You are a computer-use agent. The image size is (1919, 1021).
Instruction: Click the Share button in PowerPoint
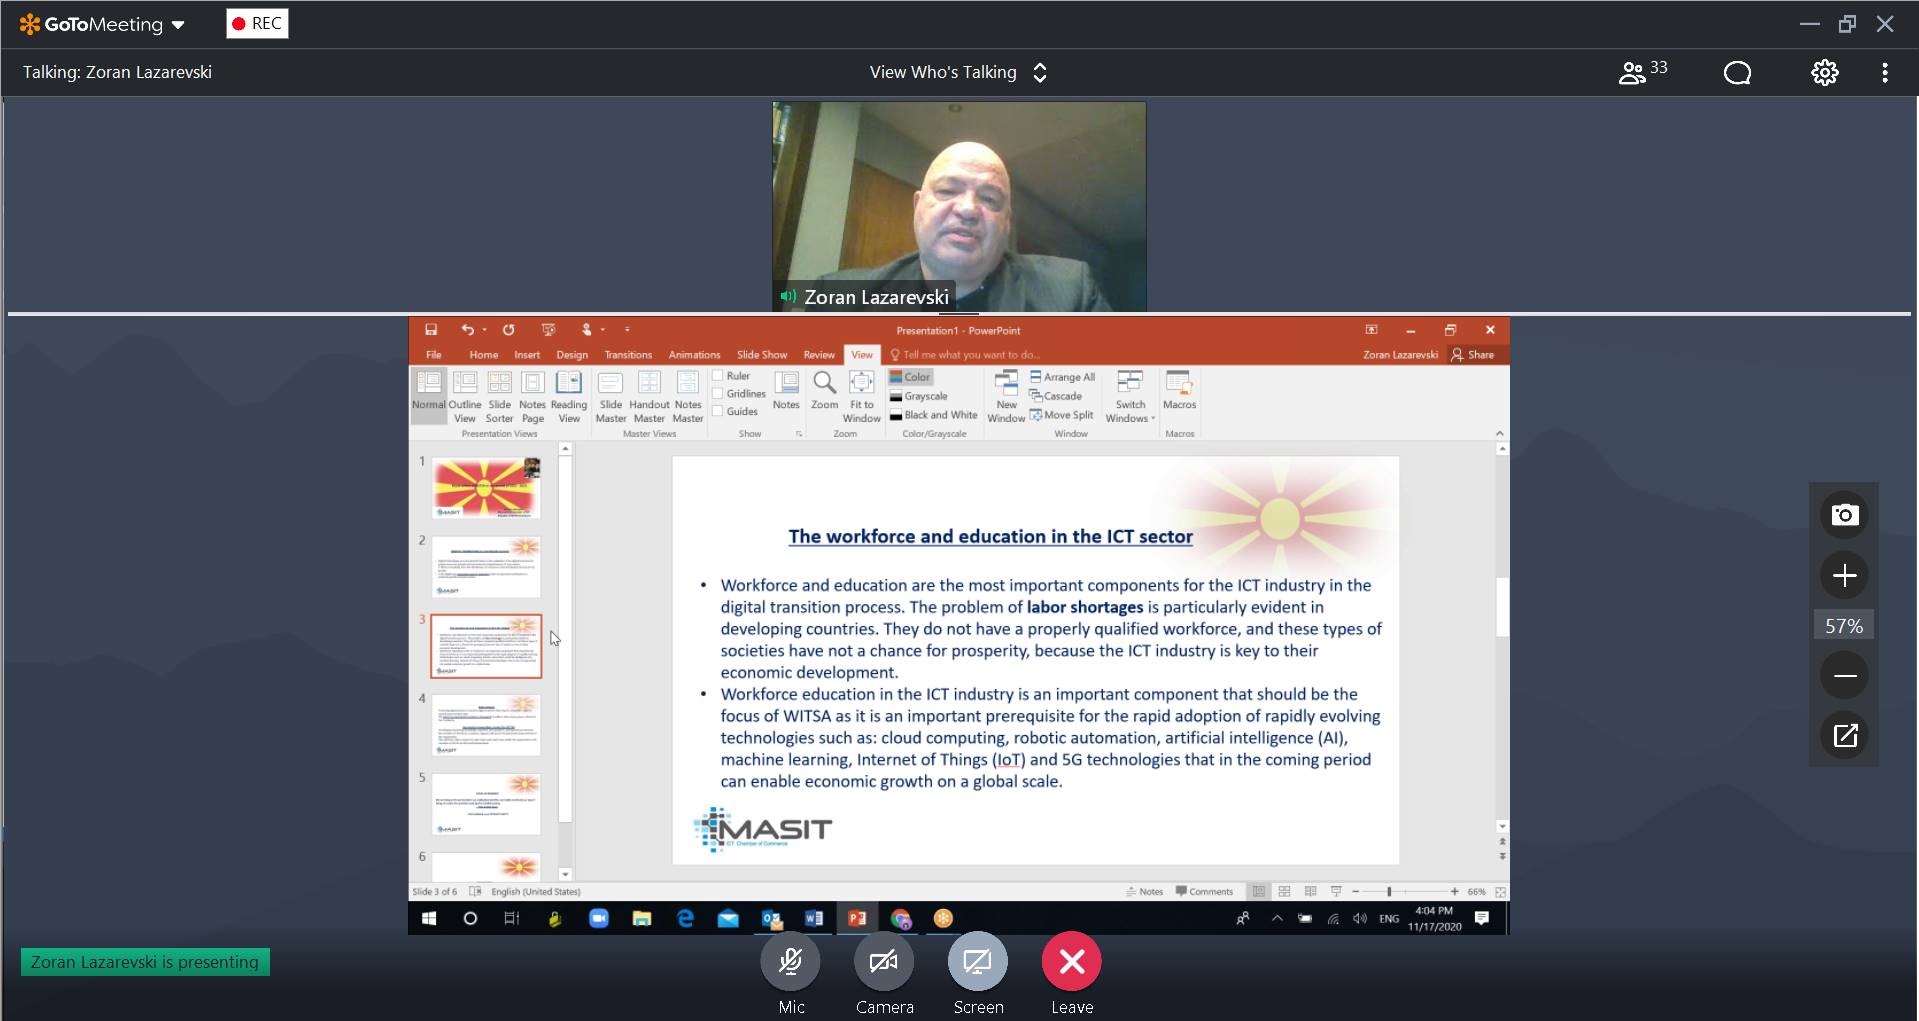pos(1472,355)
